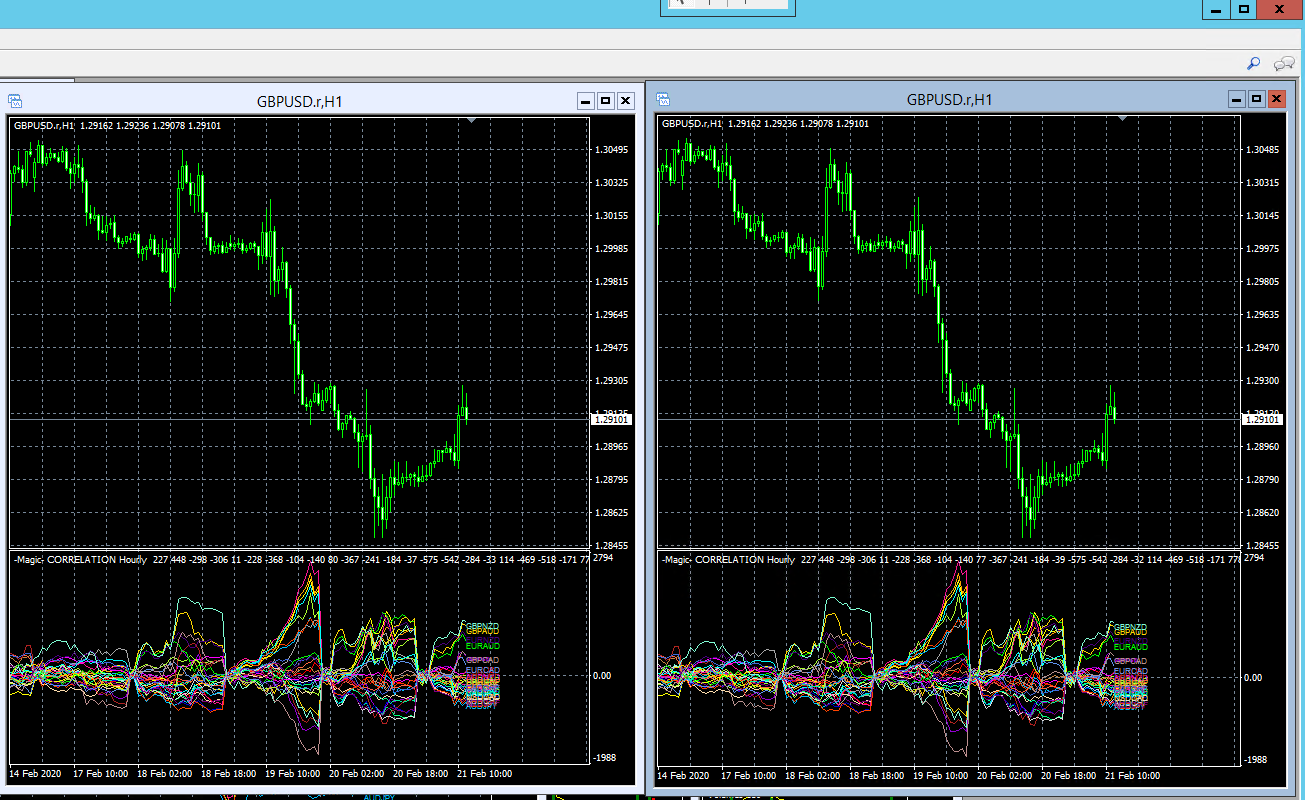Select the right window's GBPUSD.r,H1 title bar

click(x=949, y=99)
